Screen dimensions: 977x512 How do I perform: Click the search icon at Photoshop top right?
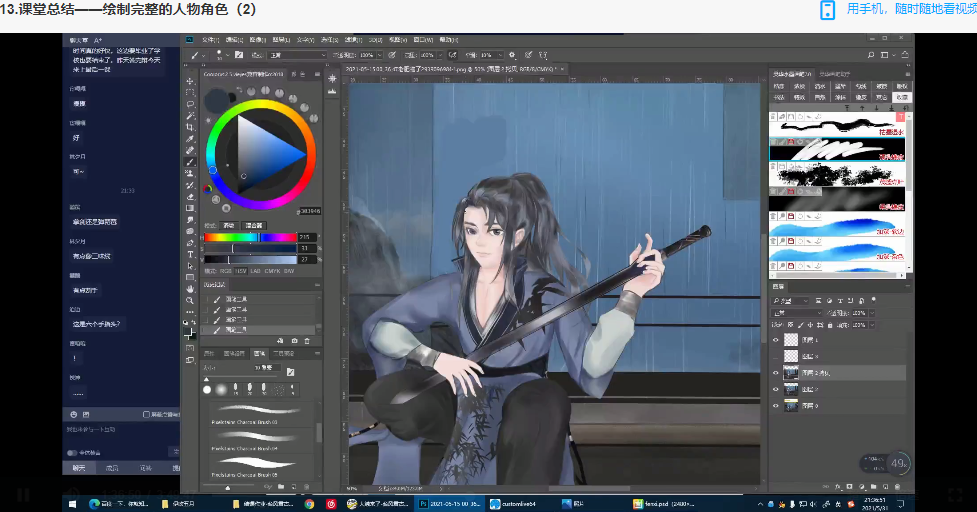click(870, 55)
